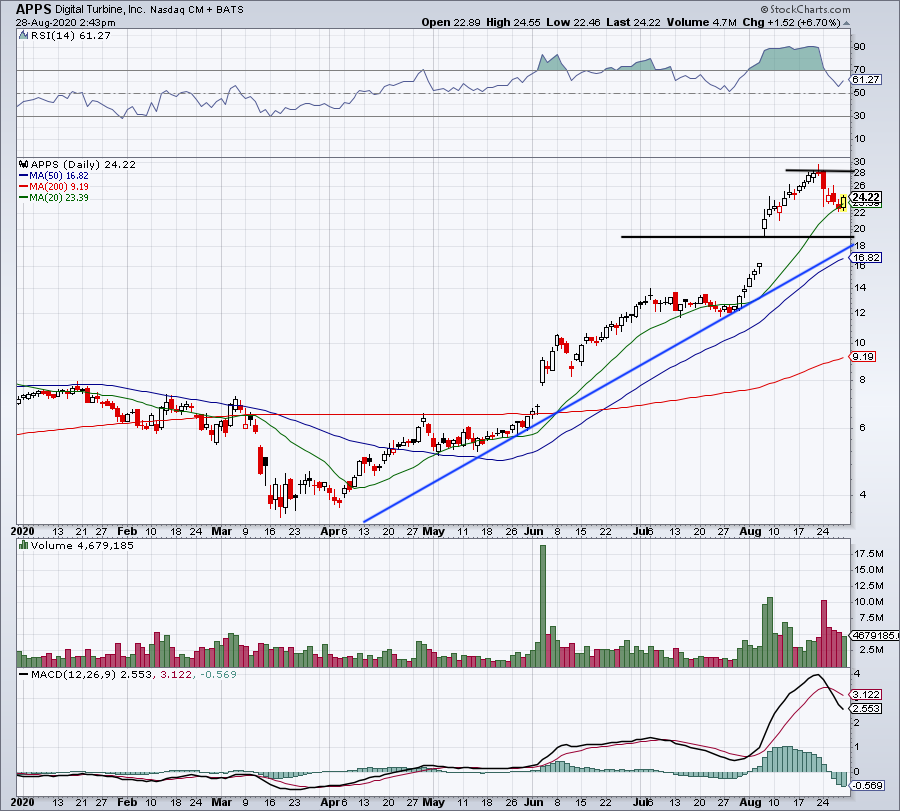Click the Volume 4.7M header value

point(701,22)
